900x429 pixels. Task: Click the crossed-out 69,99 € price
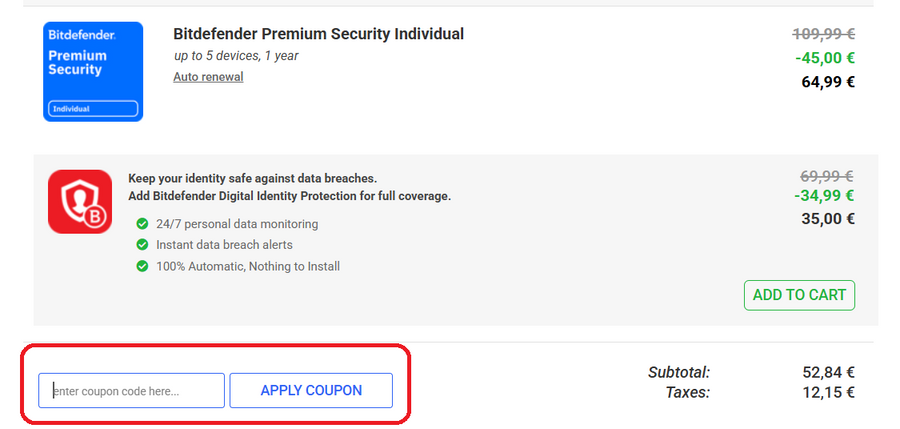click(827, 175)
